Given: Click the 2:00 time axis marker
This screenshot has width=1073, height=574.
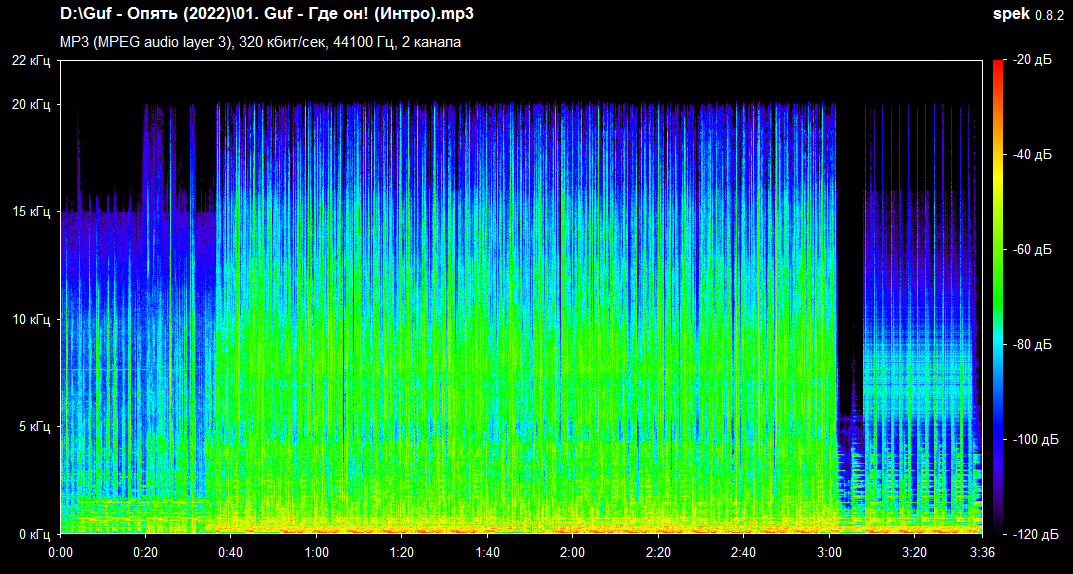Looking at the screenshot, I should (x=573, y=552).
